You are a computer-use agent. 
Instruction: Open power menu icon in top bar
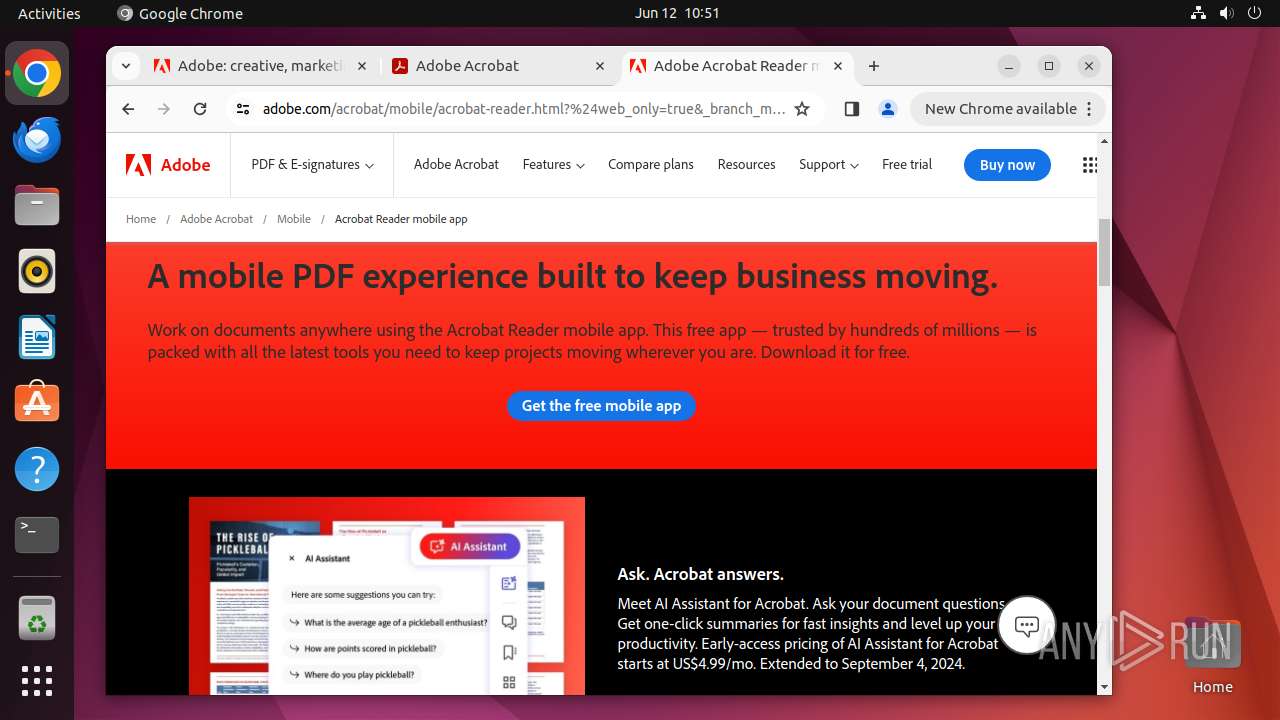1255,13
